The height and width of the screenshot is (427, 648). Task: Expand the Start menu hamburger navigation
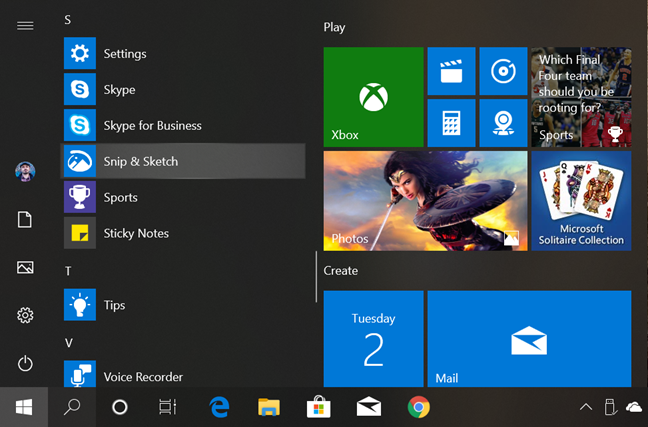25,25
